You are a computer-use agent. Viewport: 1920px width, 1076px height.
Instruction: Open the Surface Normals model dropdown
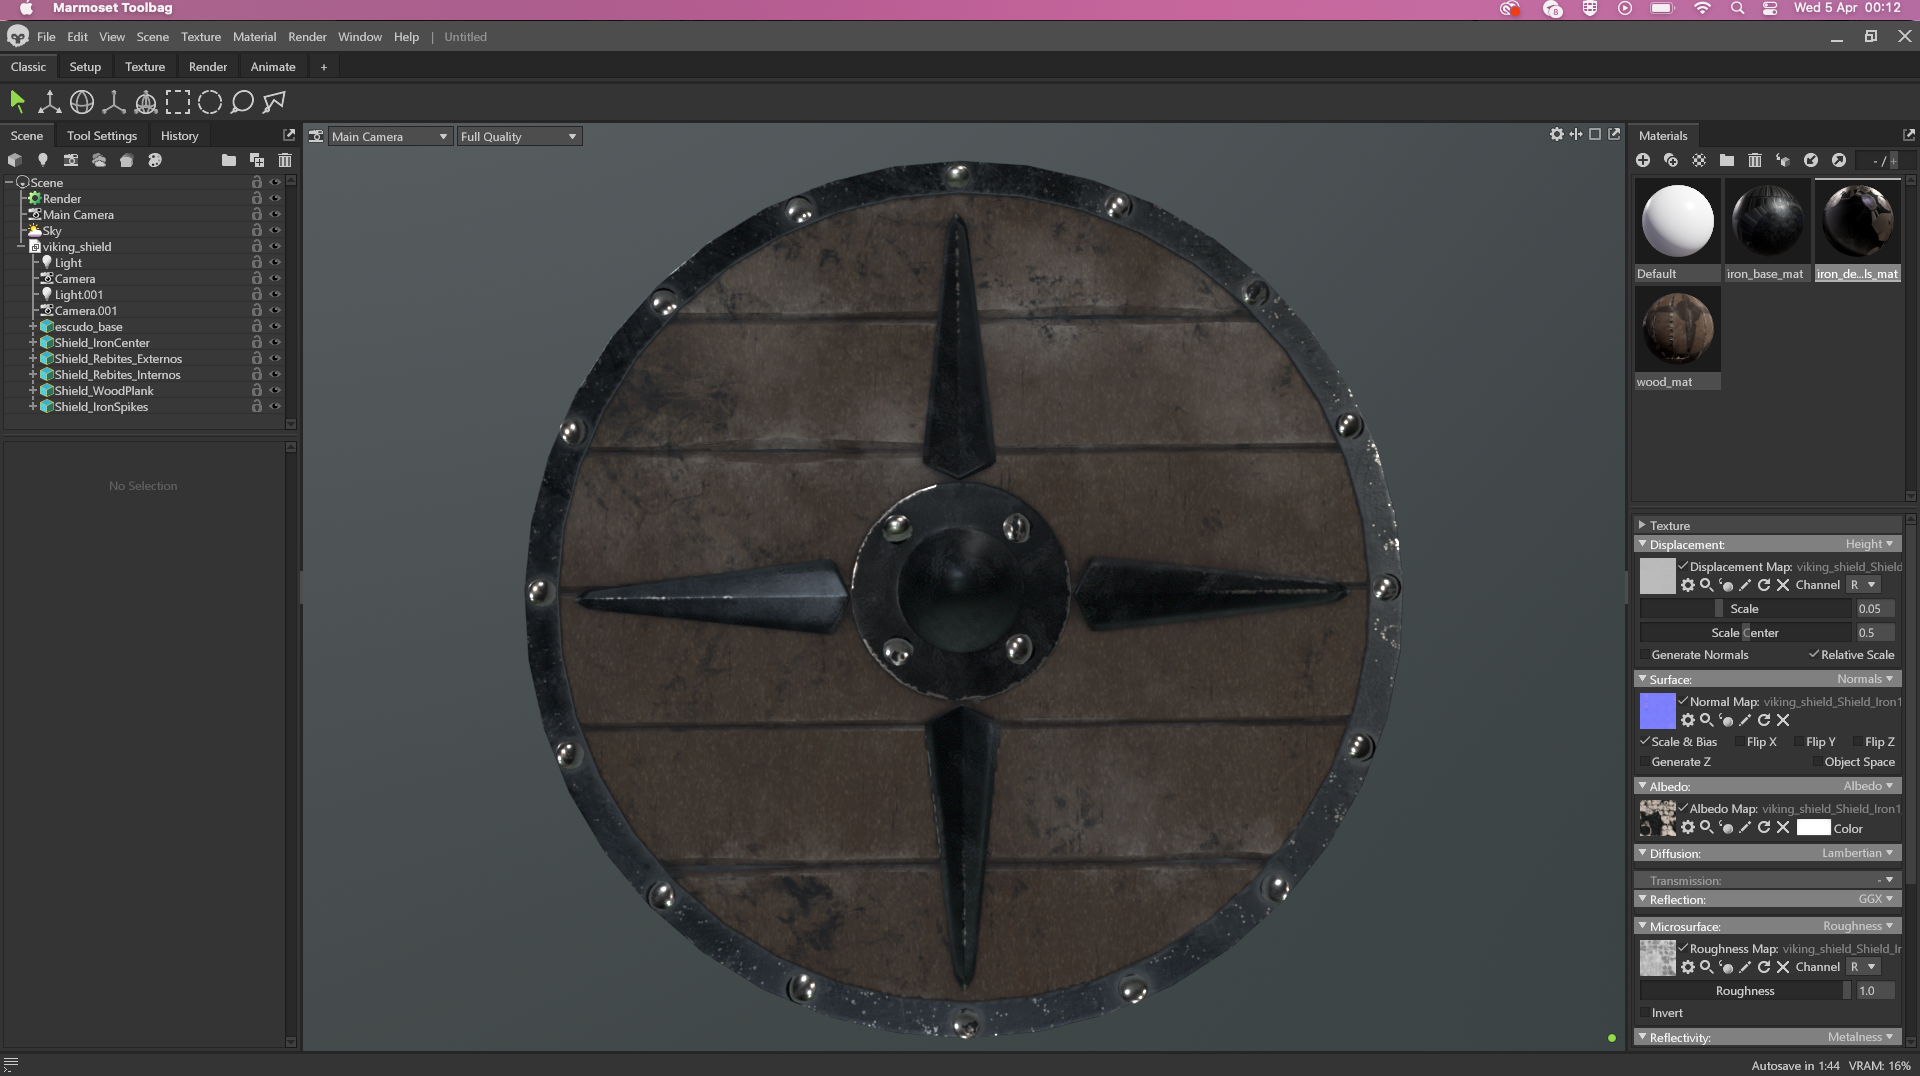1865,679
